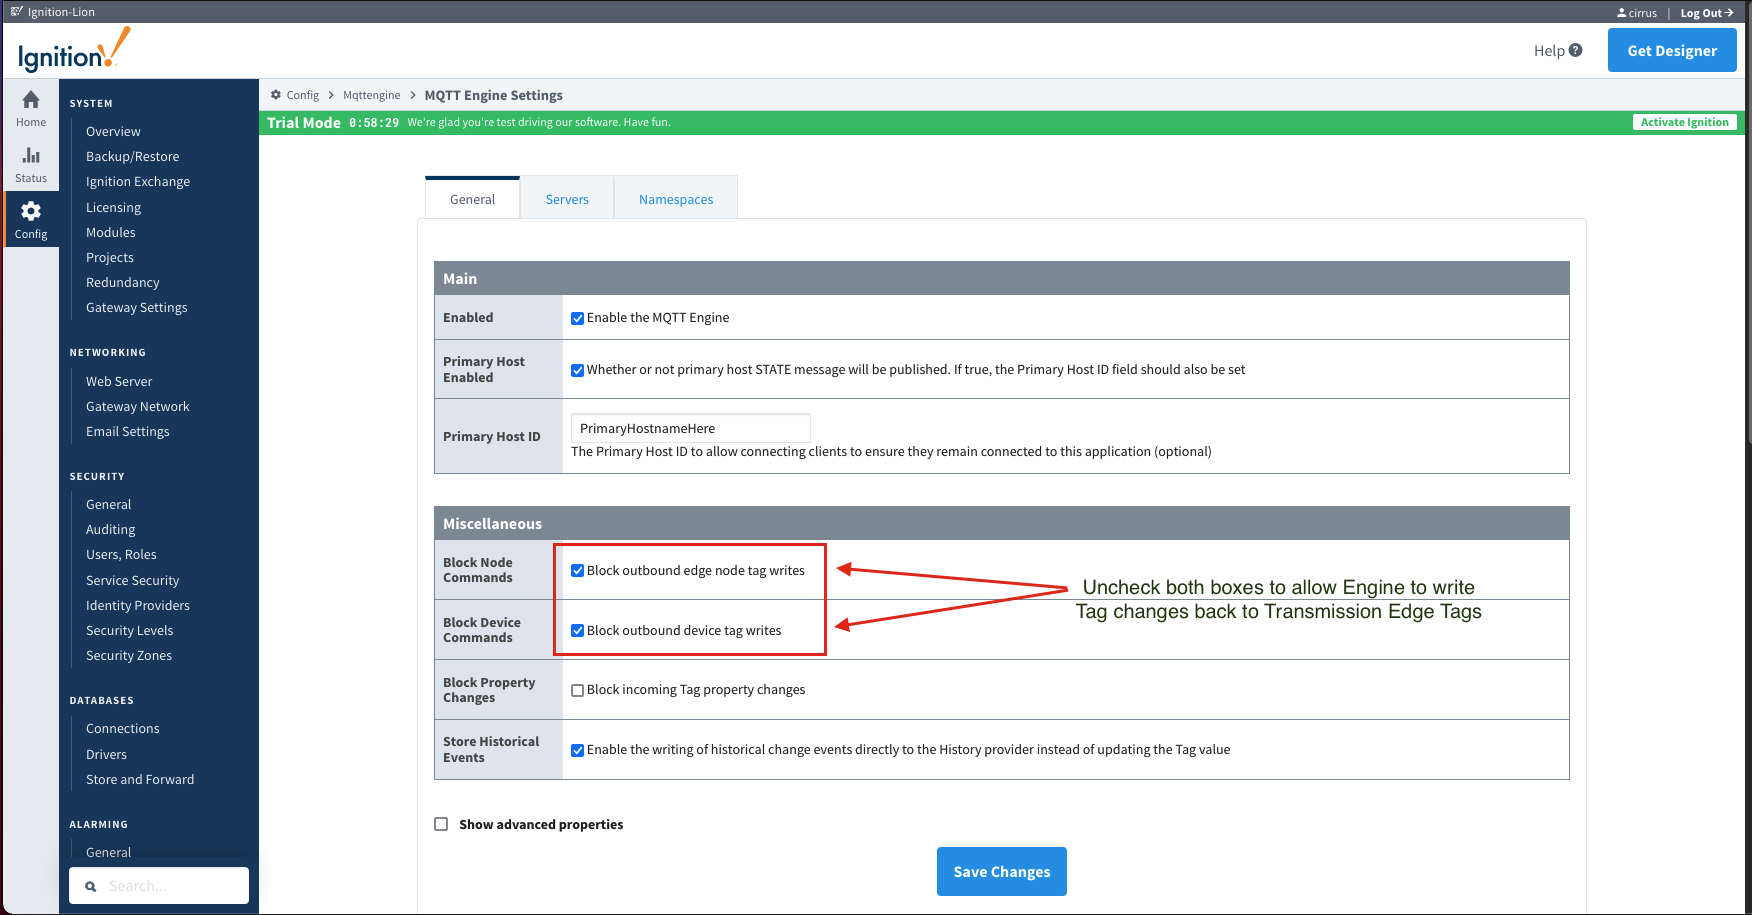Screen dimensions: 1752x915
Task: Uncheck Store Historical Events checkbox
Action: point(577,750)
